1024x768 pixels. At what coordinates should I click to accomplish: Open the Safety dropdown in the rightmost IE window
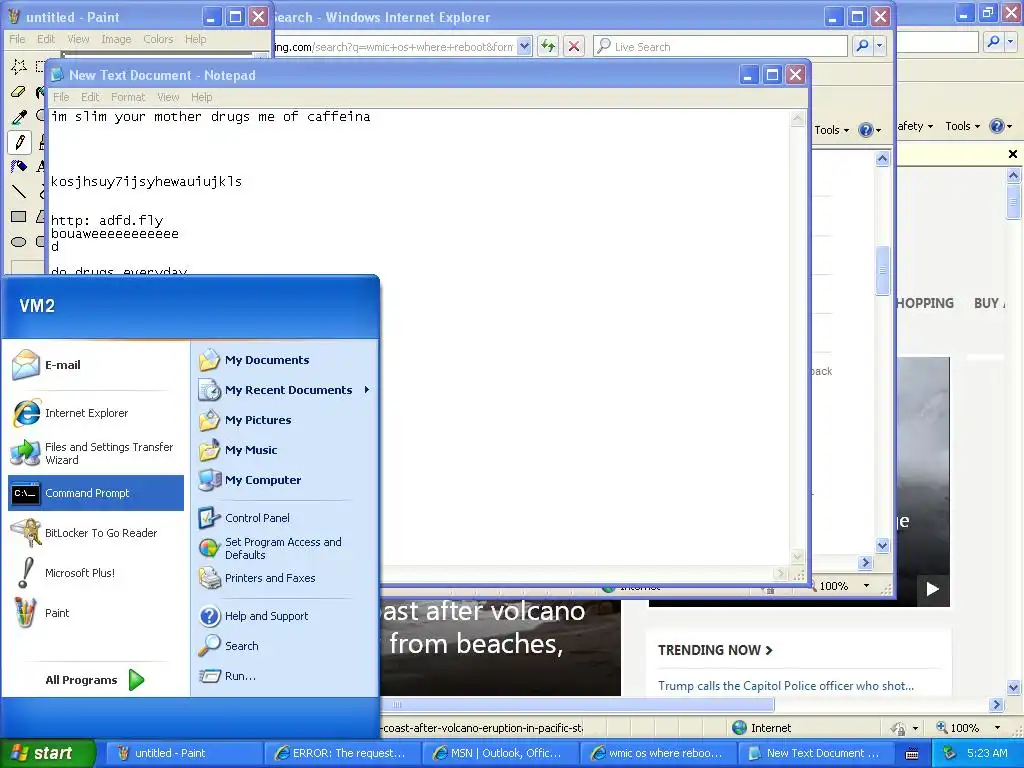[916, 126]
